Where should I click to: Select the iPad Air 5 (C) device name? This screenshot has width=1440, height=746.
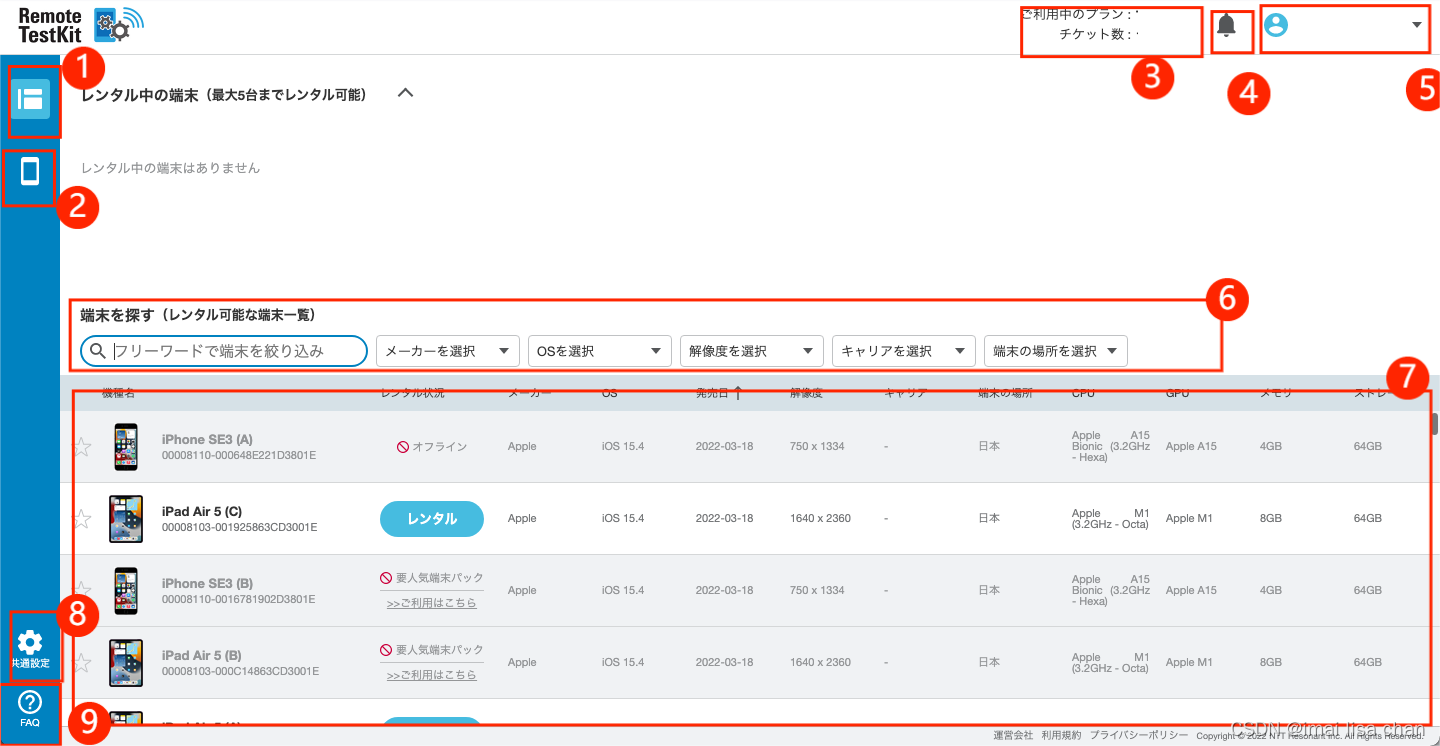(x=202, y=512)
